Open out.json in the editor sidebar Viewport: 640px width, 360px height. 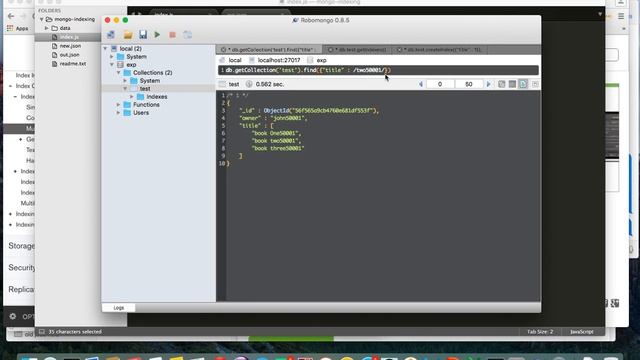click(69, 55)
